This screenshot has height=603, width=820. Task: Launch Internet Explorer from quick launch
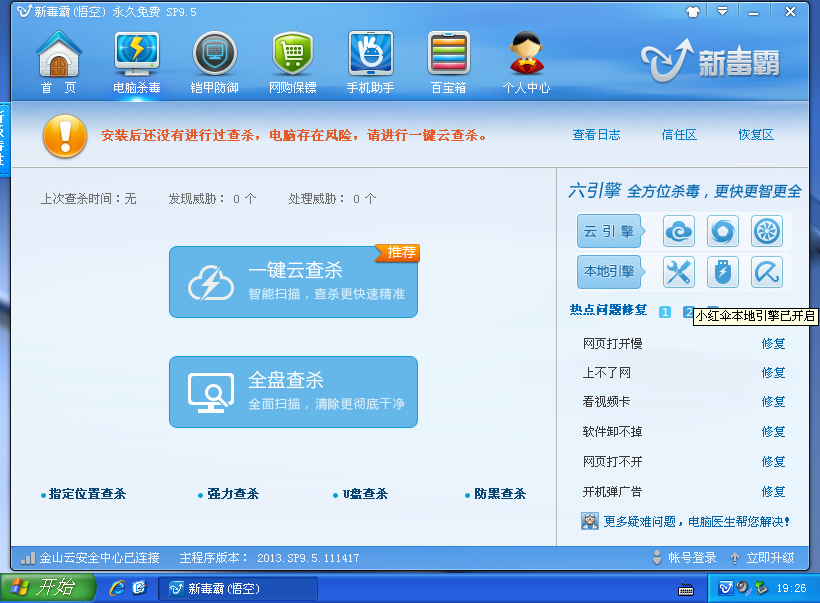117,588
